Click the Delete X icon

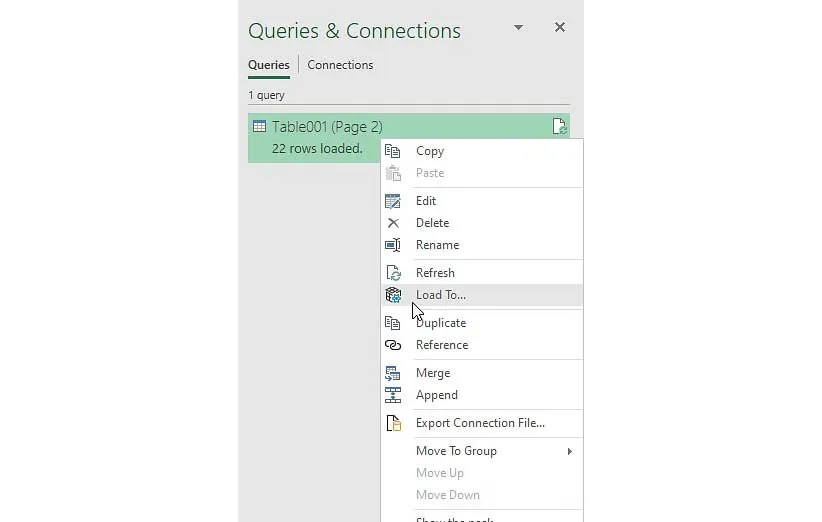[393, 223]
